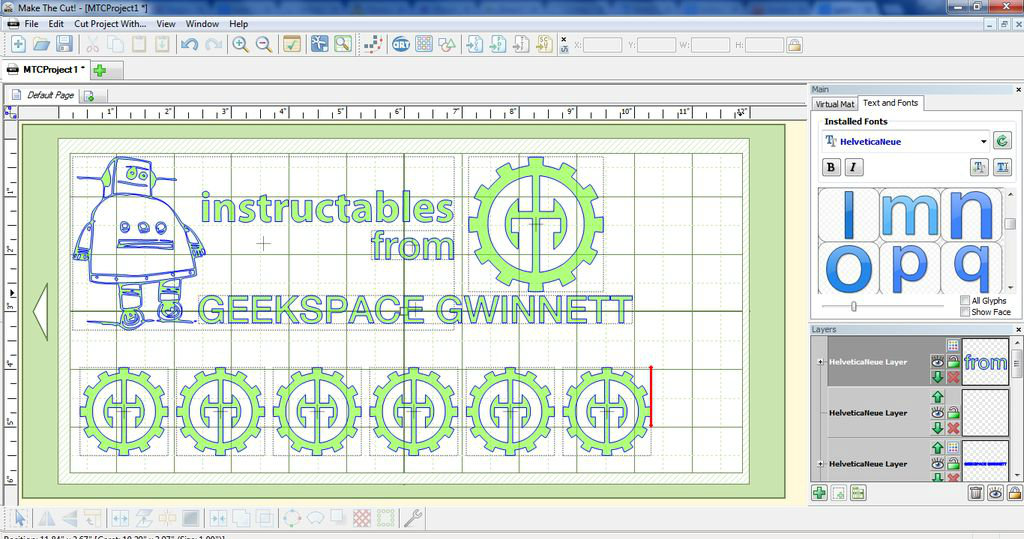Open Cut Project With... menu

[110, 24]
